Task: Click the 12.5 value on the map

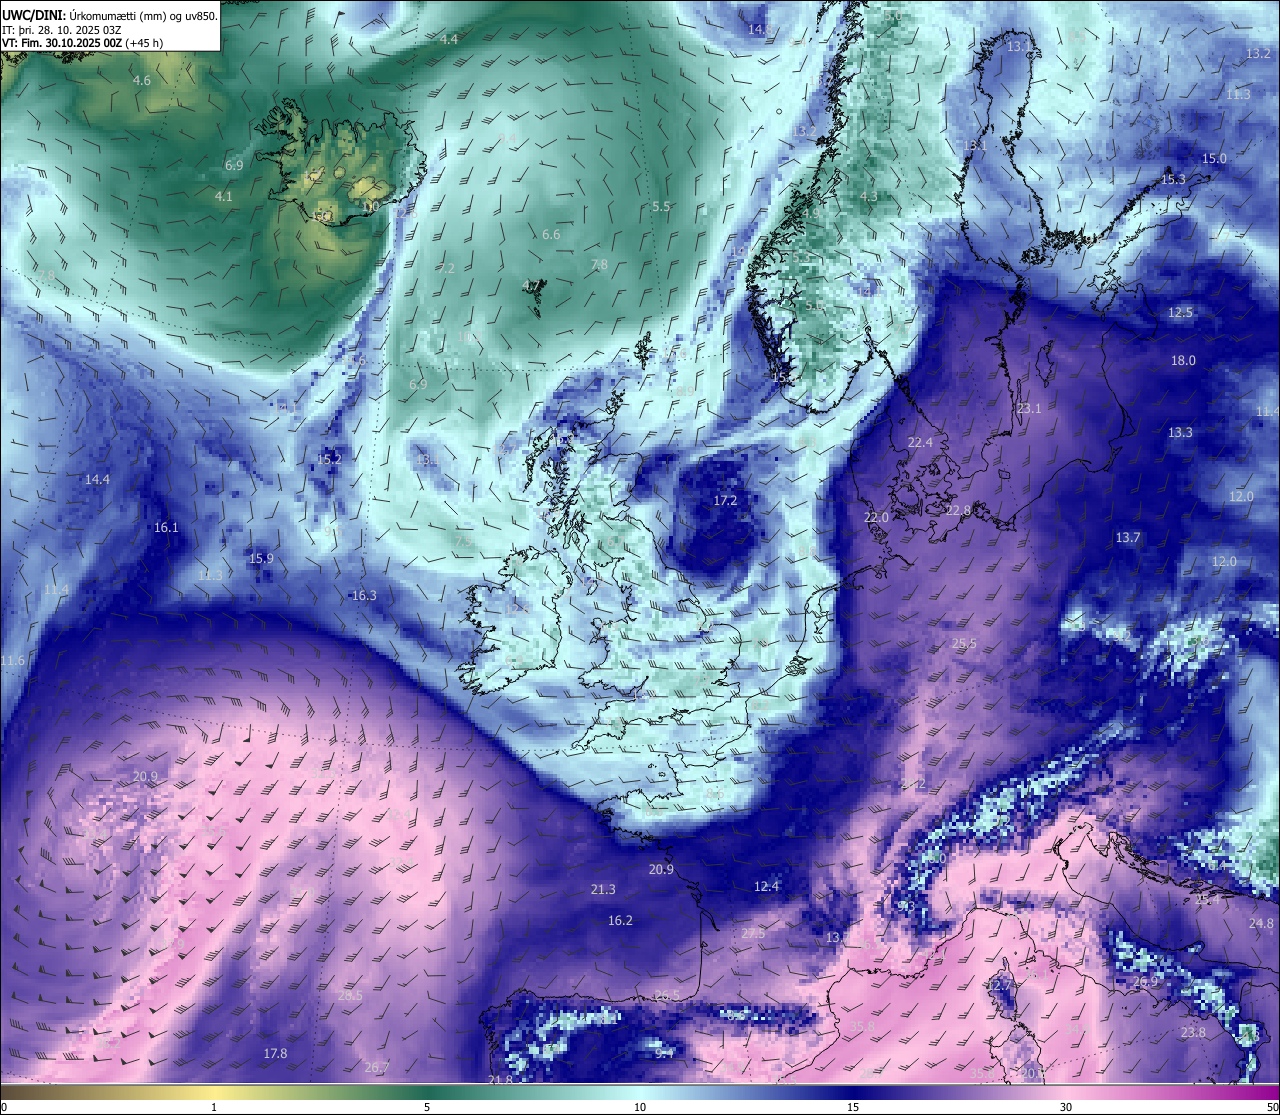Action: tap(1180, 312)
